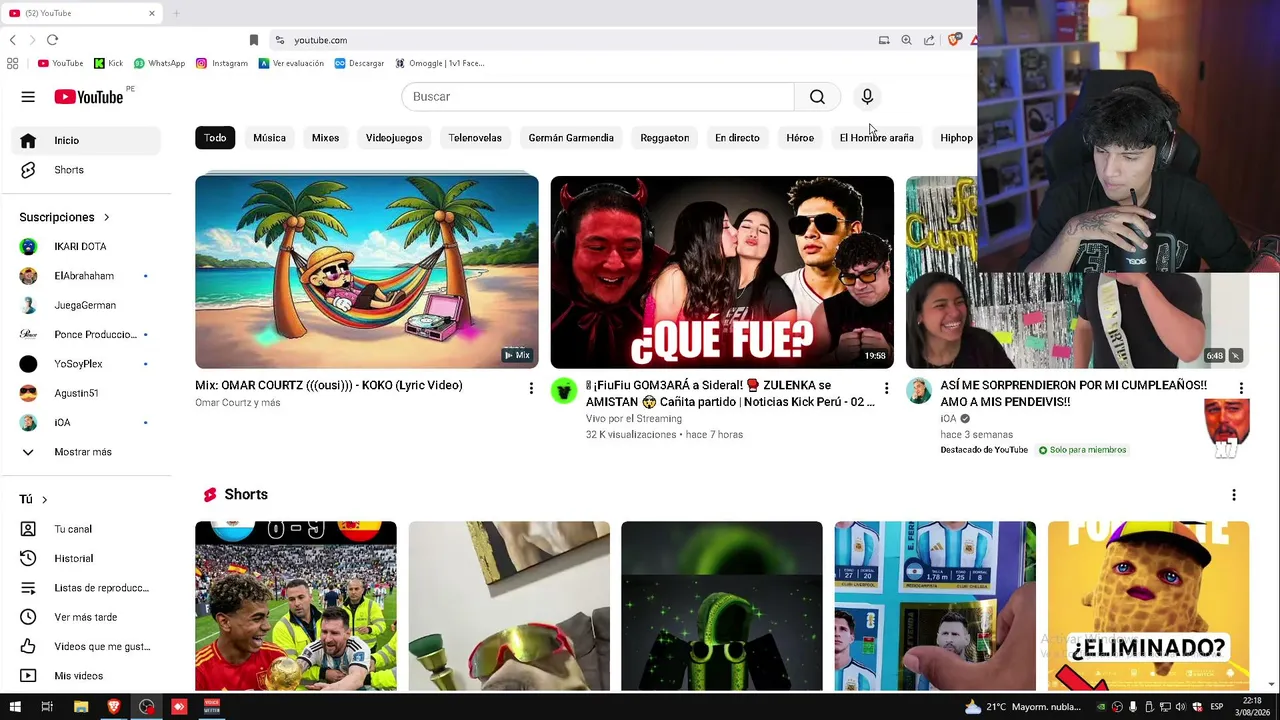Filter by the Música chip
Viewport: 1280px width, 720px height.
pyautogui.click(x=269, y=138)
